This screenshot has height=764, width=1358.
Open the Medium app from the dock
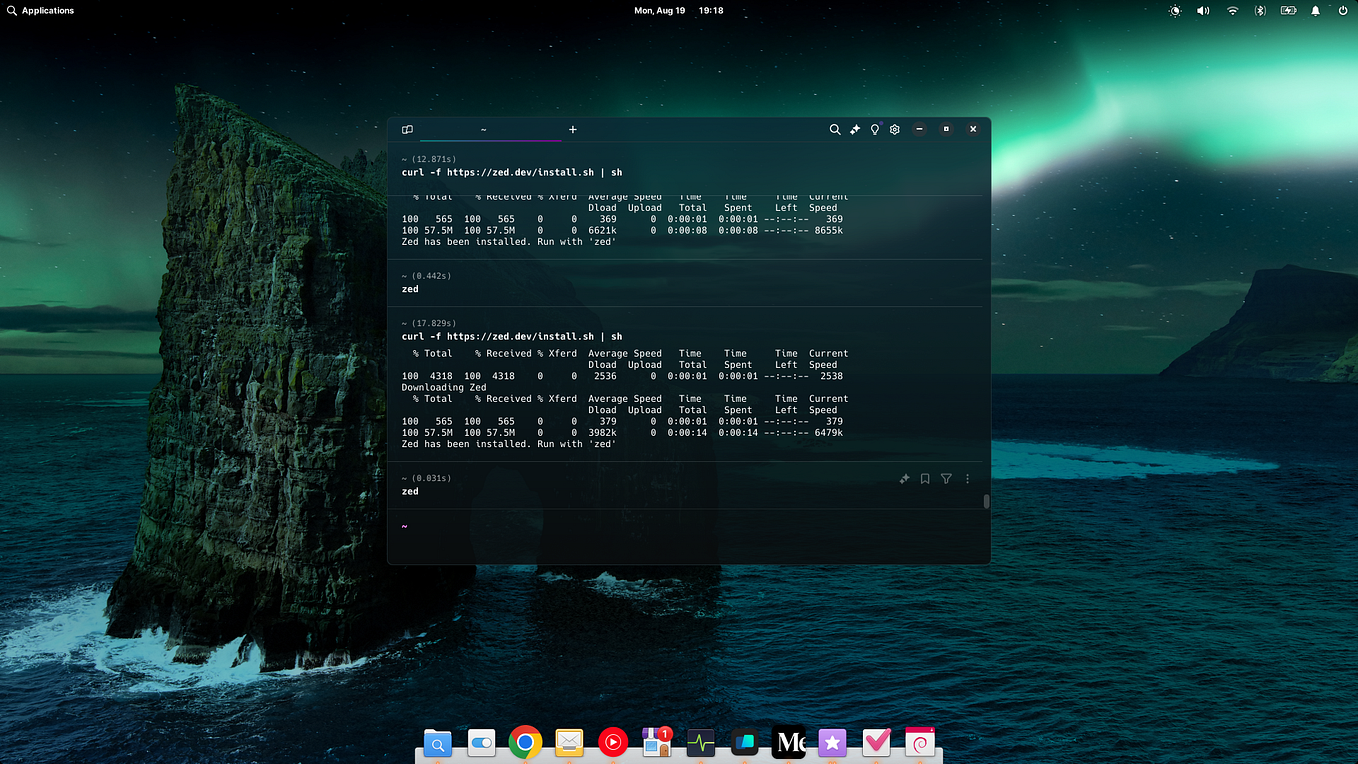click(789, 742)
